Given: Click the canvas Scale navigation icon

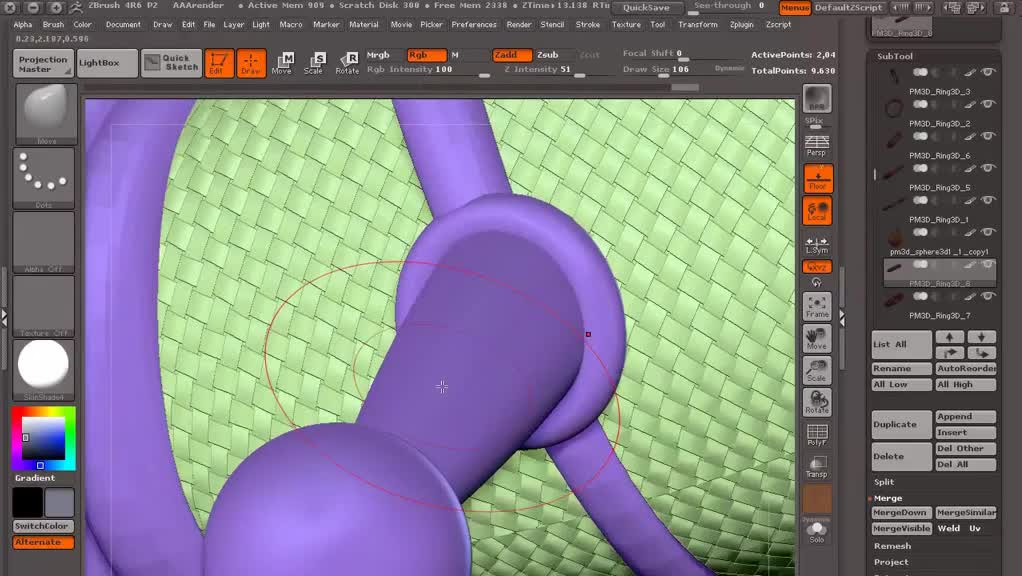Looking at the screenshot, I should pyautogui.click(x=817, y=371).
